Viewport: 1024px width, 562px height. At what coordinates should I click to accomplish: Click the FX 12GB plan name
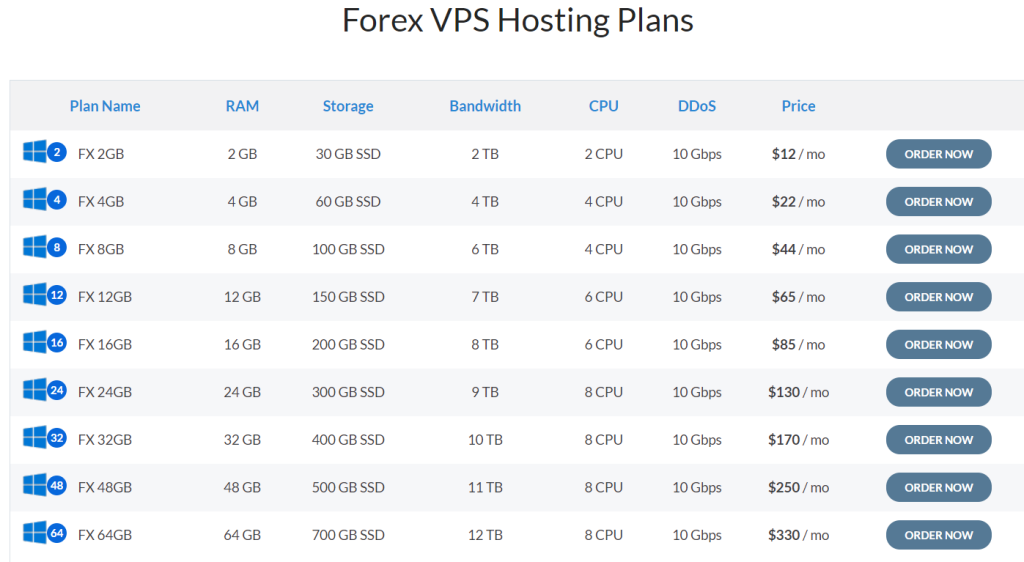click(x=105, y=297)
